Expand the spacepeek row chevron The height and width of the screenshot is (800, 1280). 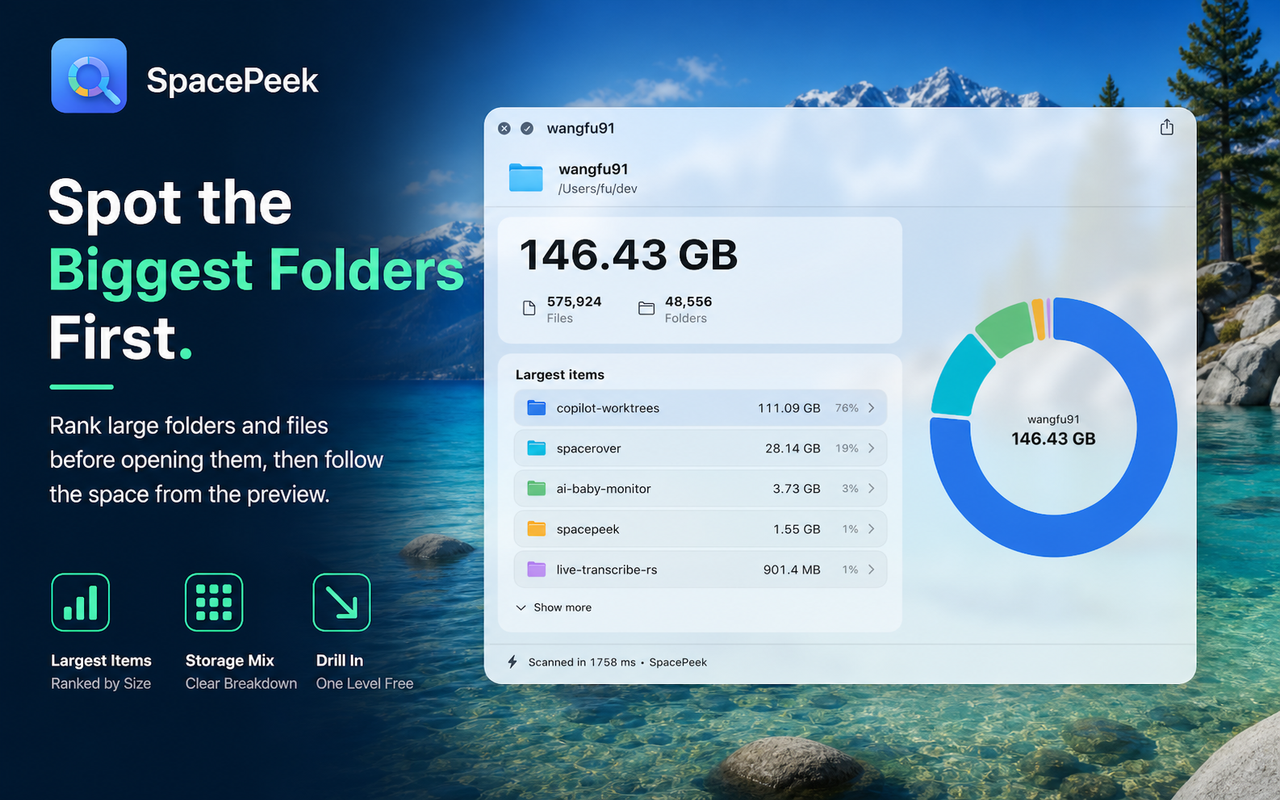pos(871,529)
